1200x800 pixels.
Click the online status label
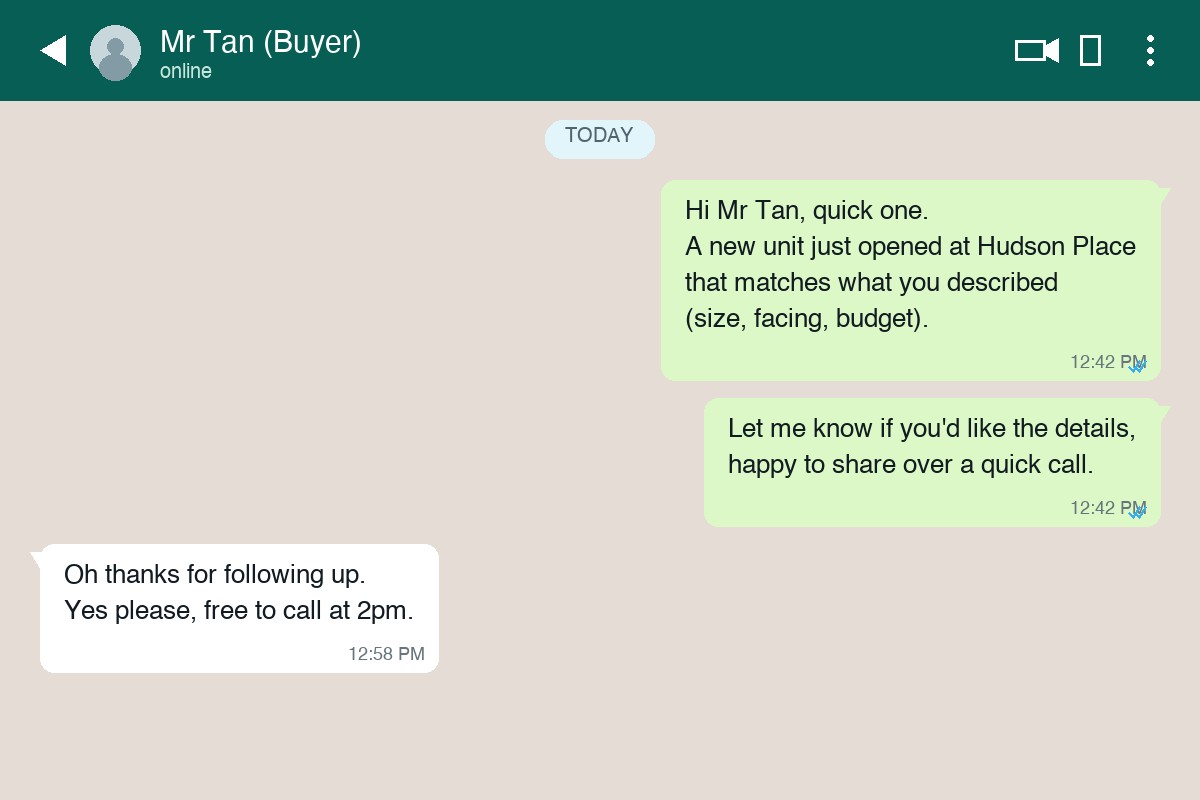click(185, 71)
